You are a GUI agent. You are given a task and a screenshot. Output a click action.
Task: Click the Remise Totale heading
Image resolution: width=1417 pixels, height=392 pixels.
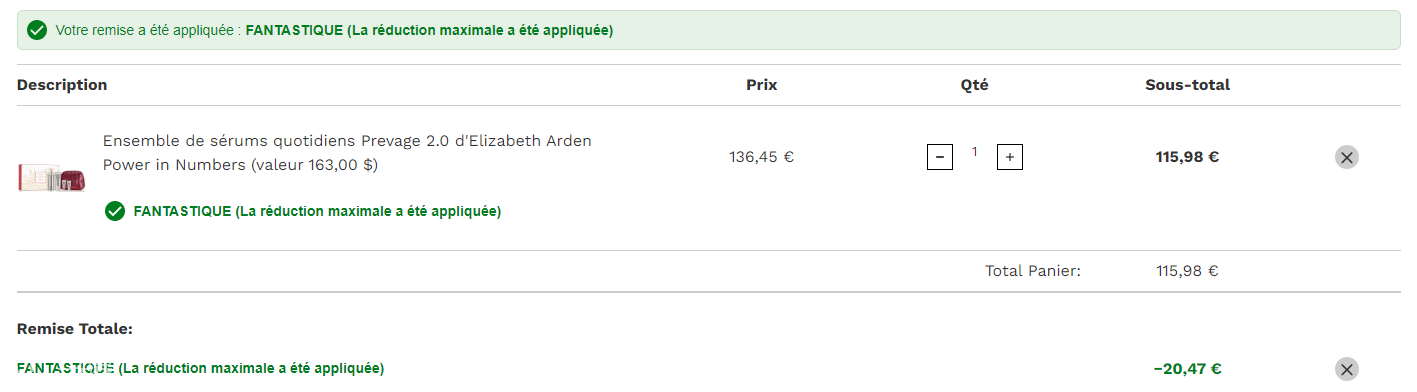click(x=75, y=329)
